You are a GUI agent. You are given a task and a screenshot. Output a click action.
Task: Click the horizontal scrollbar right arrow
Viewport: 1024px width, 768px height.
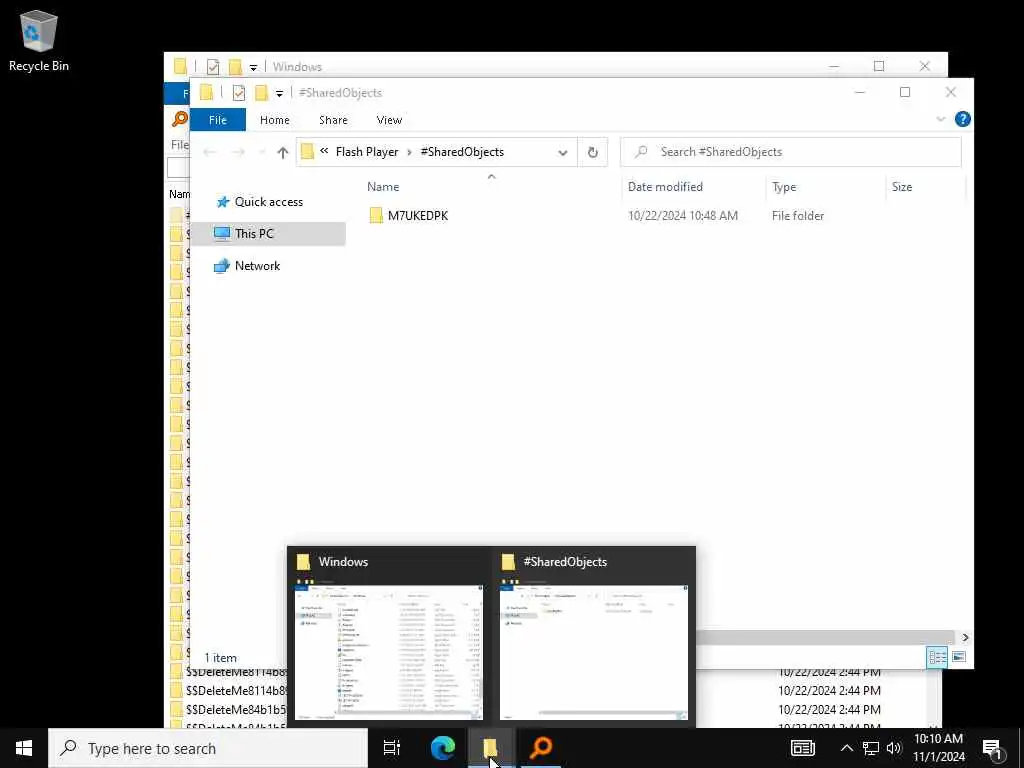(965, 637)
